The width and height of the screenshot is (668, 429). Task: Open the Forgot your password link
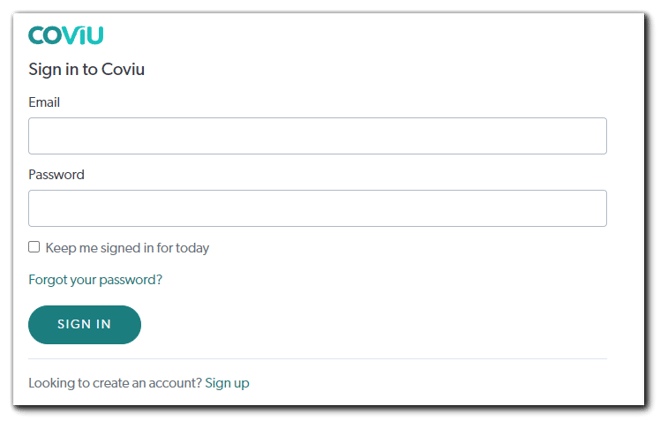click(95, 280)
